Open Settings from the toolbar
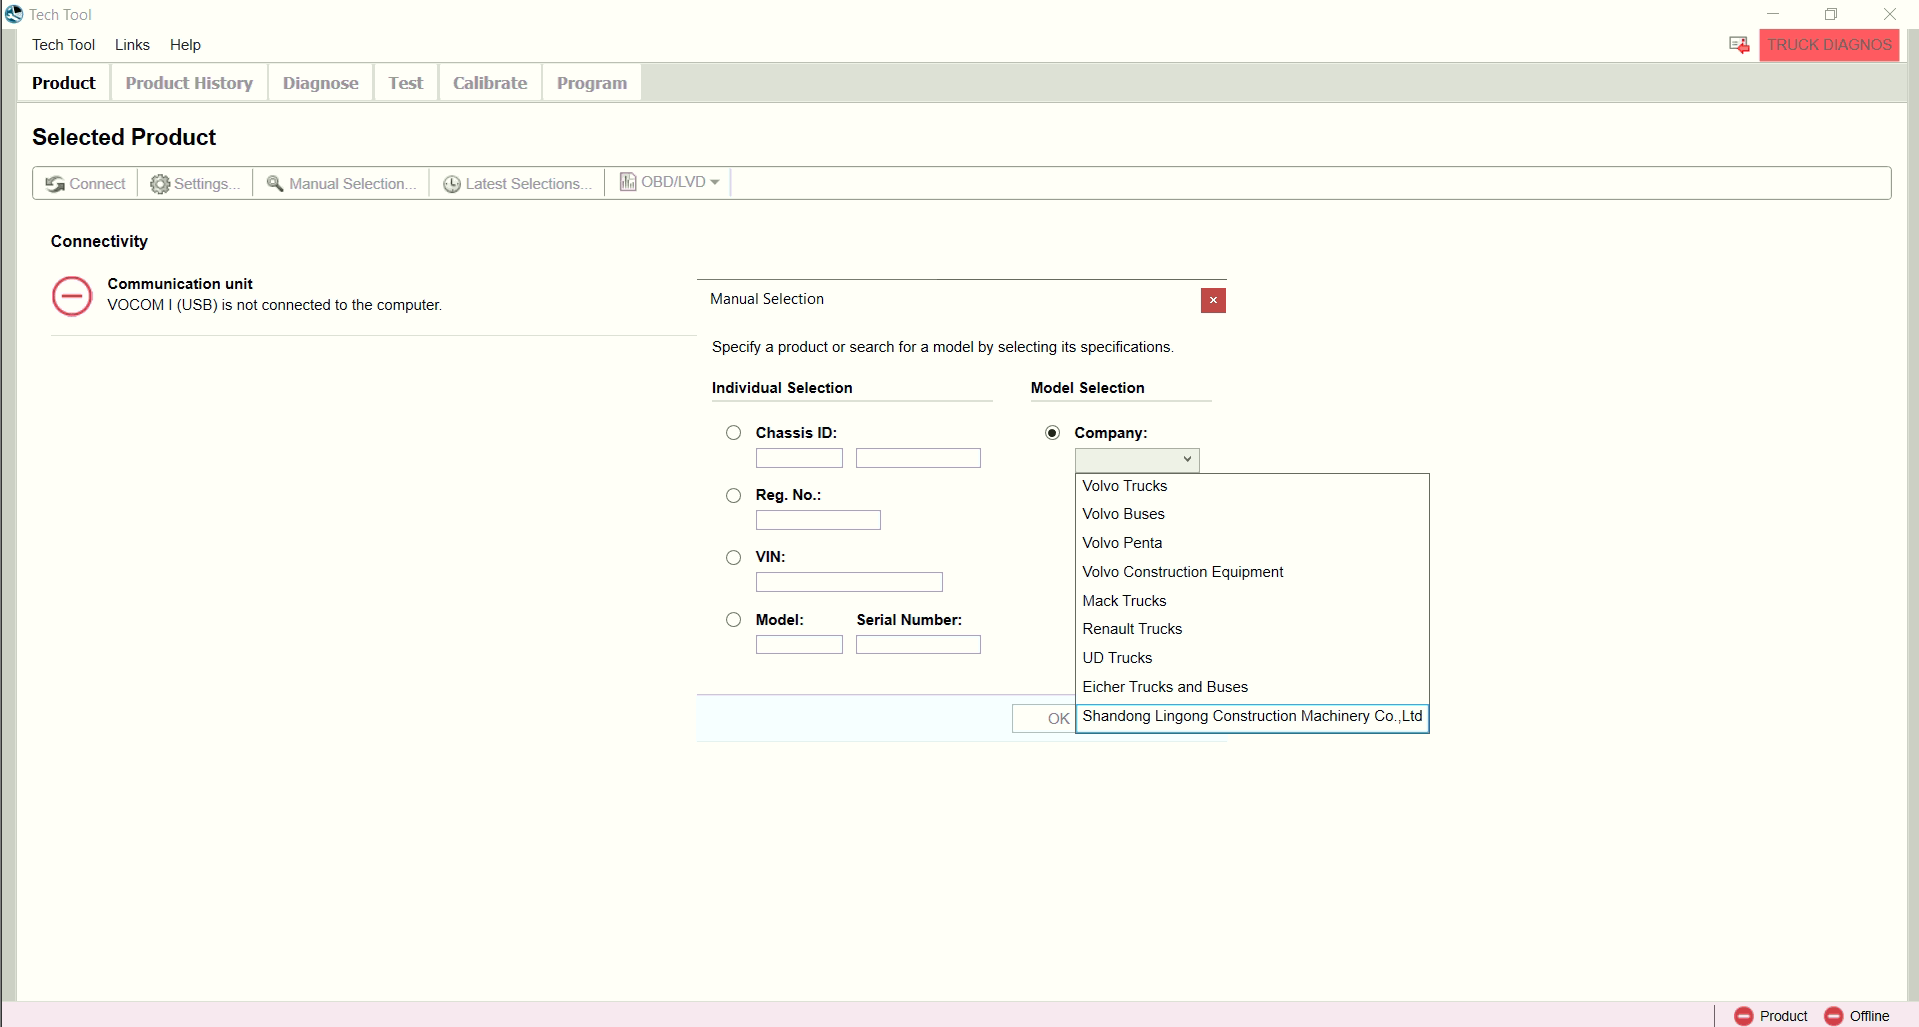This screenshot has height=1027, width=1919. [x=195, y=183]
